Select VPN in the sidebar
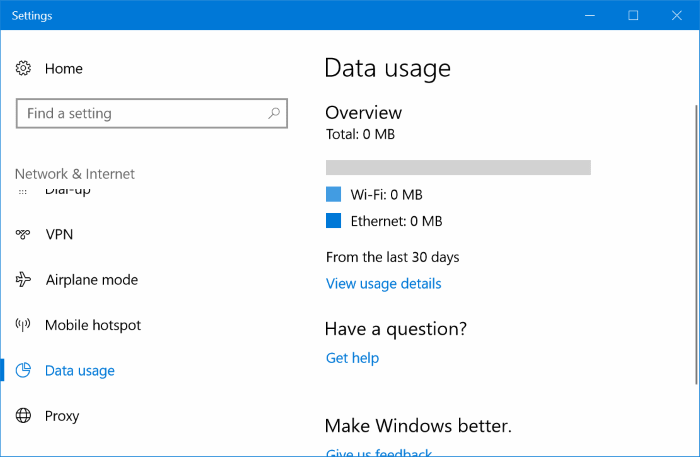Screen dimensions: 700x457 (x=59, y=234)
